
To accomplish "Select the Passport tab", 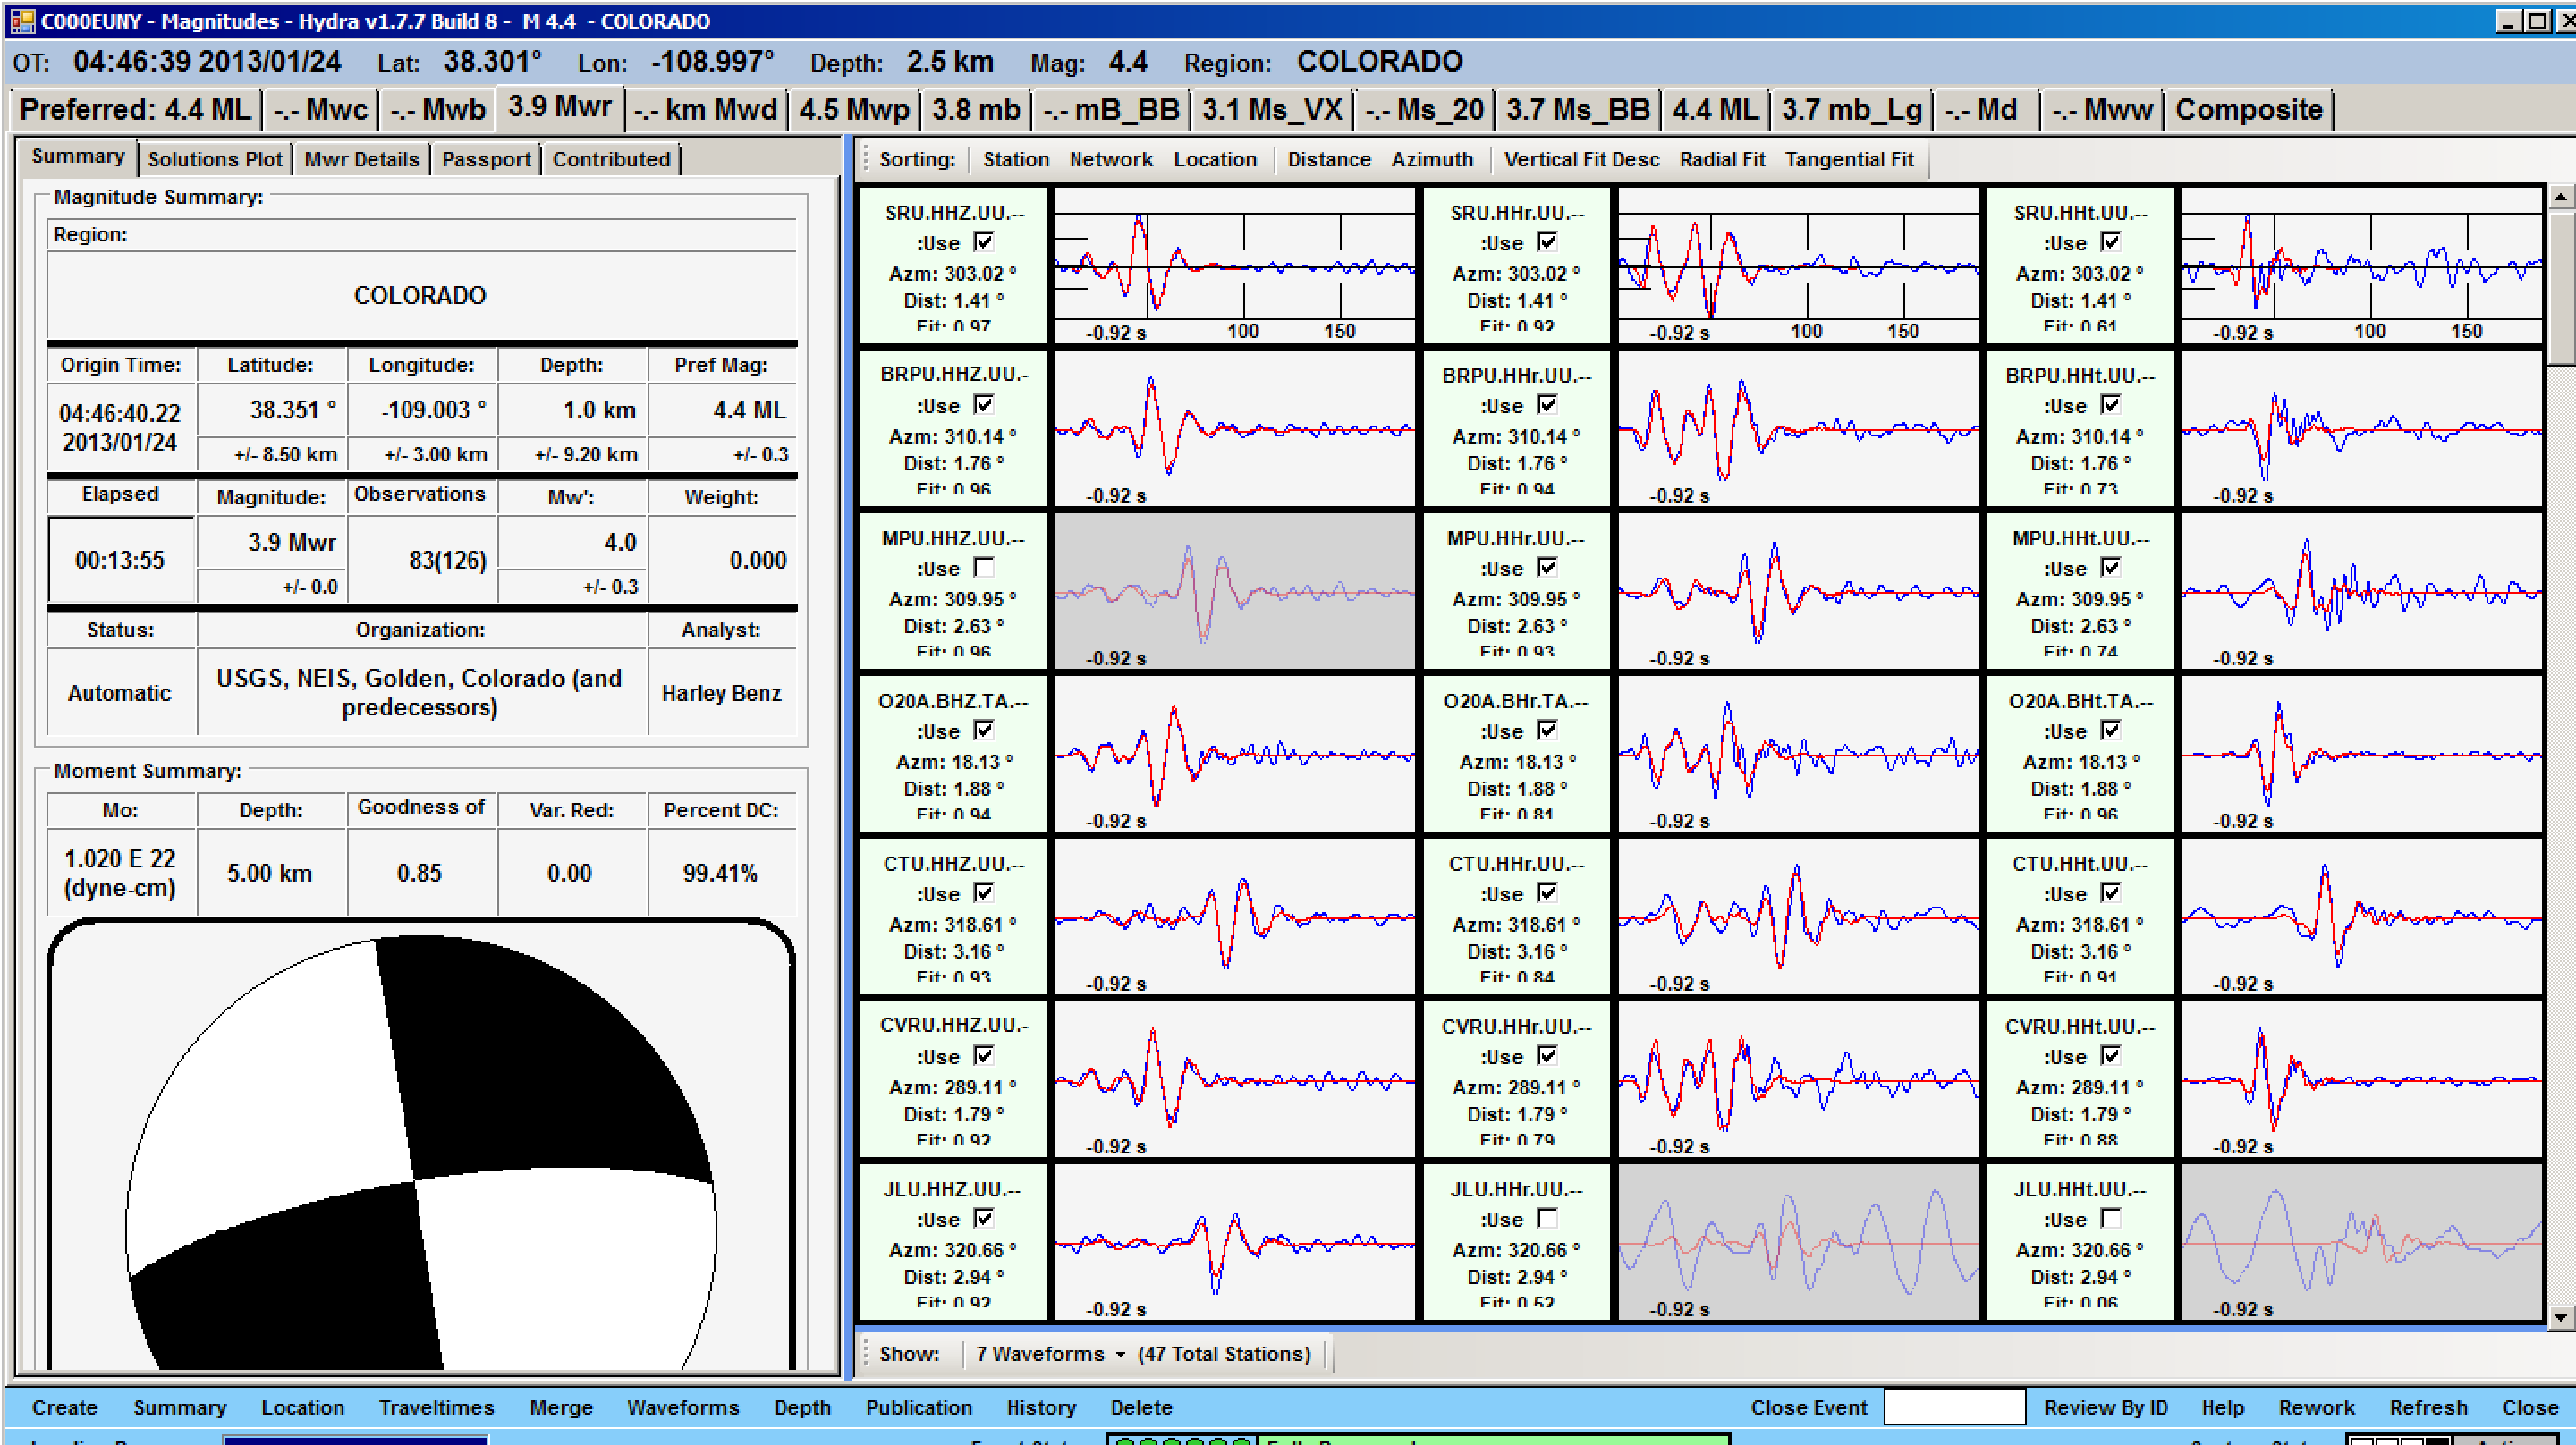I will click(x=486, y=159).
